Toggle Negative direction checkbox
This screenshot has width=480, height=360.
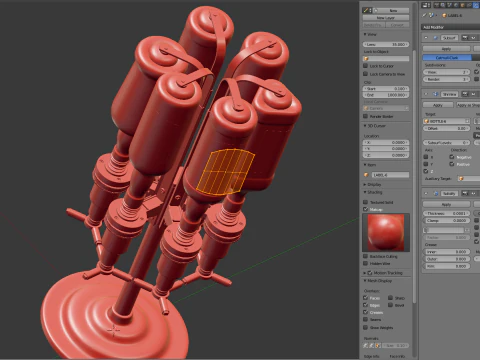coord(452,157)
